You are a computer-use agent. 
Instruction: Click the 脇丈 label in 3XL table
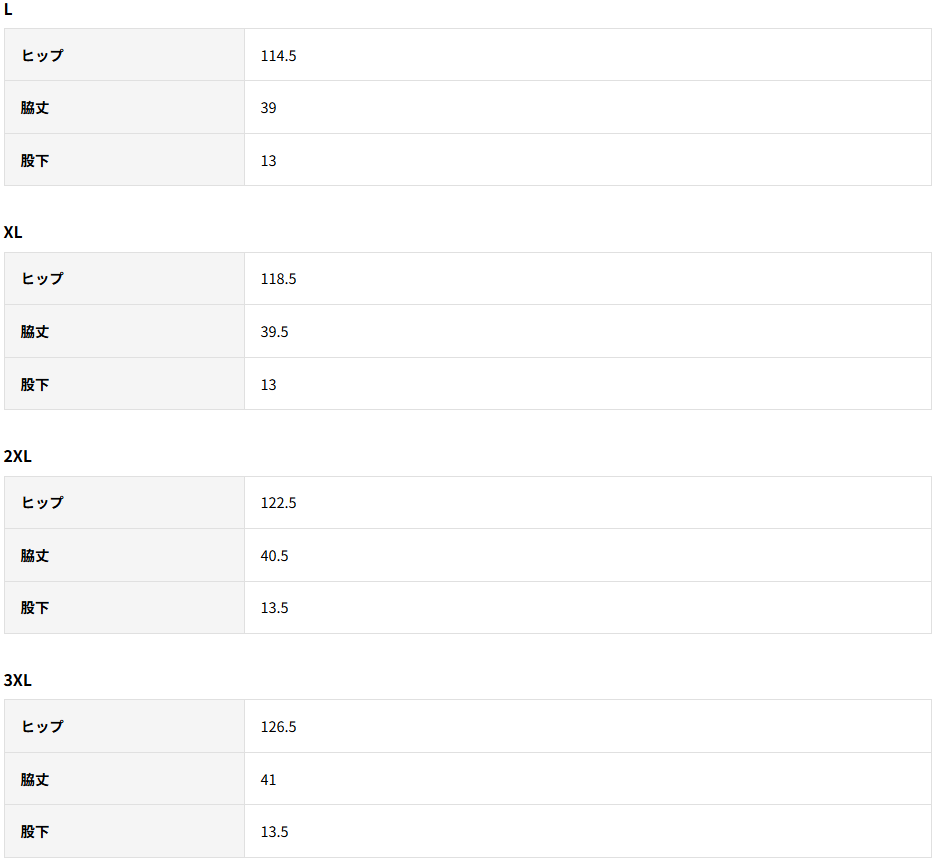35,780
